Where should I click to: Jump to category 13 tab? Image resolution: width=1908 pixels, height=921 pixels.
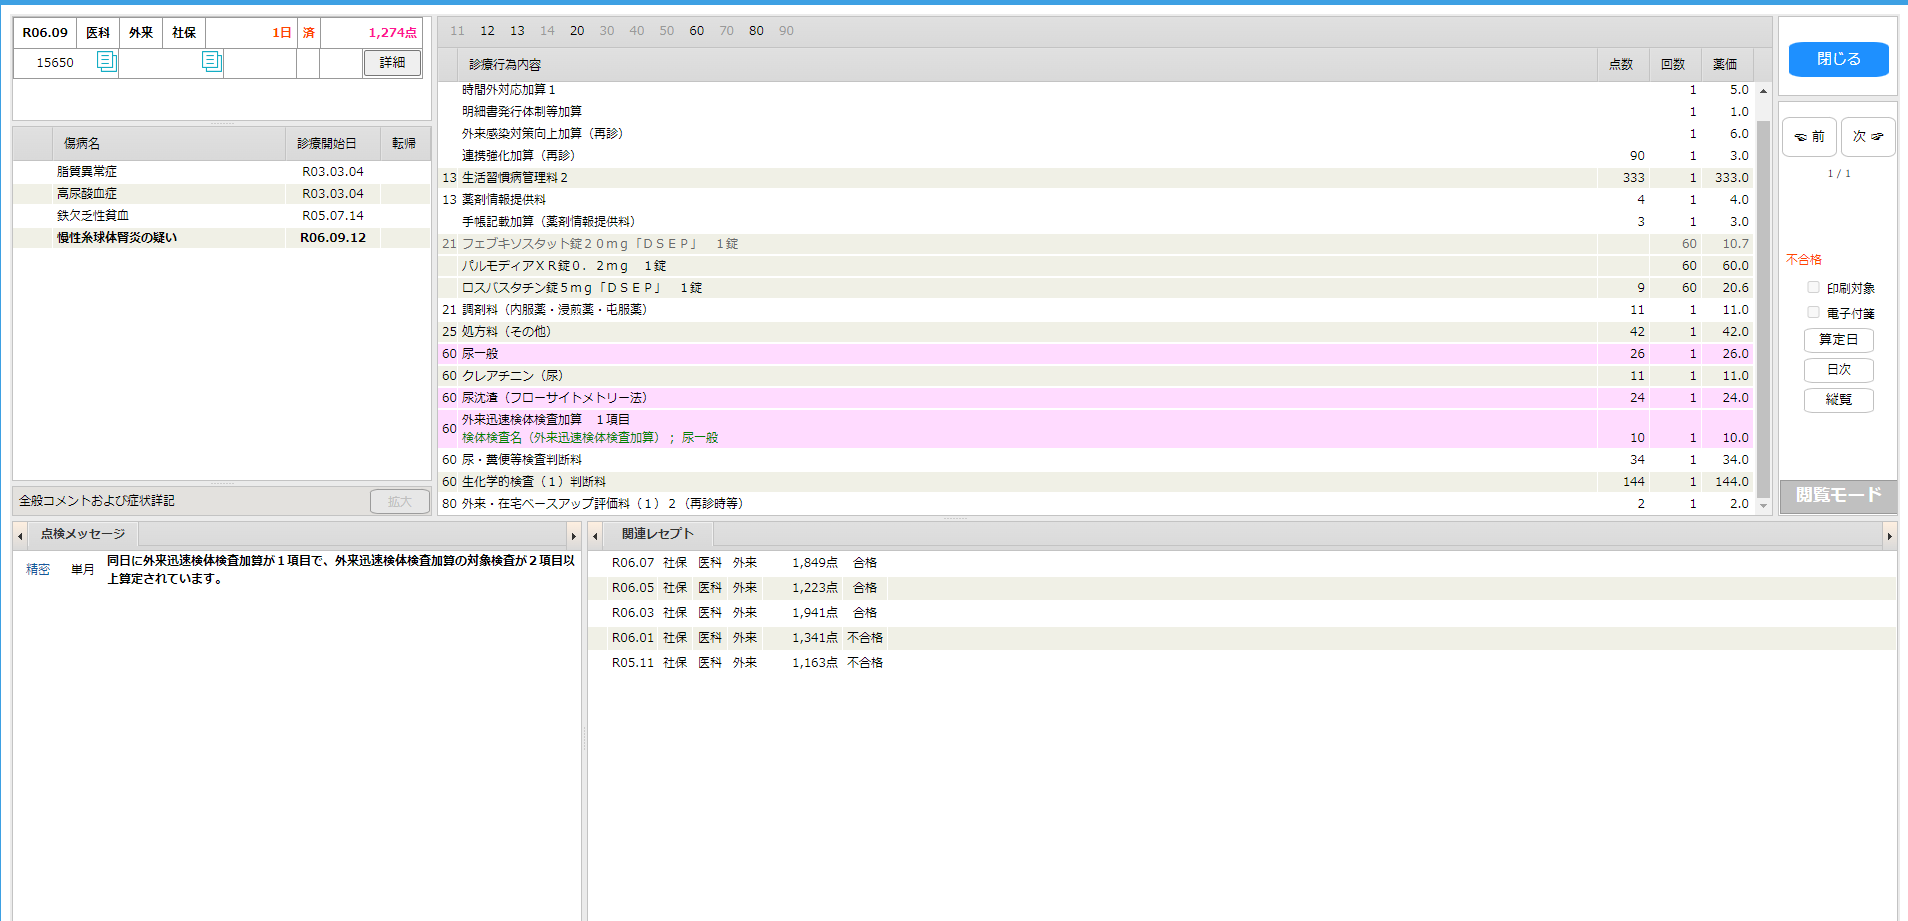click(517, 31)
